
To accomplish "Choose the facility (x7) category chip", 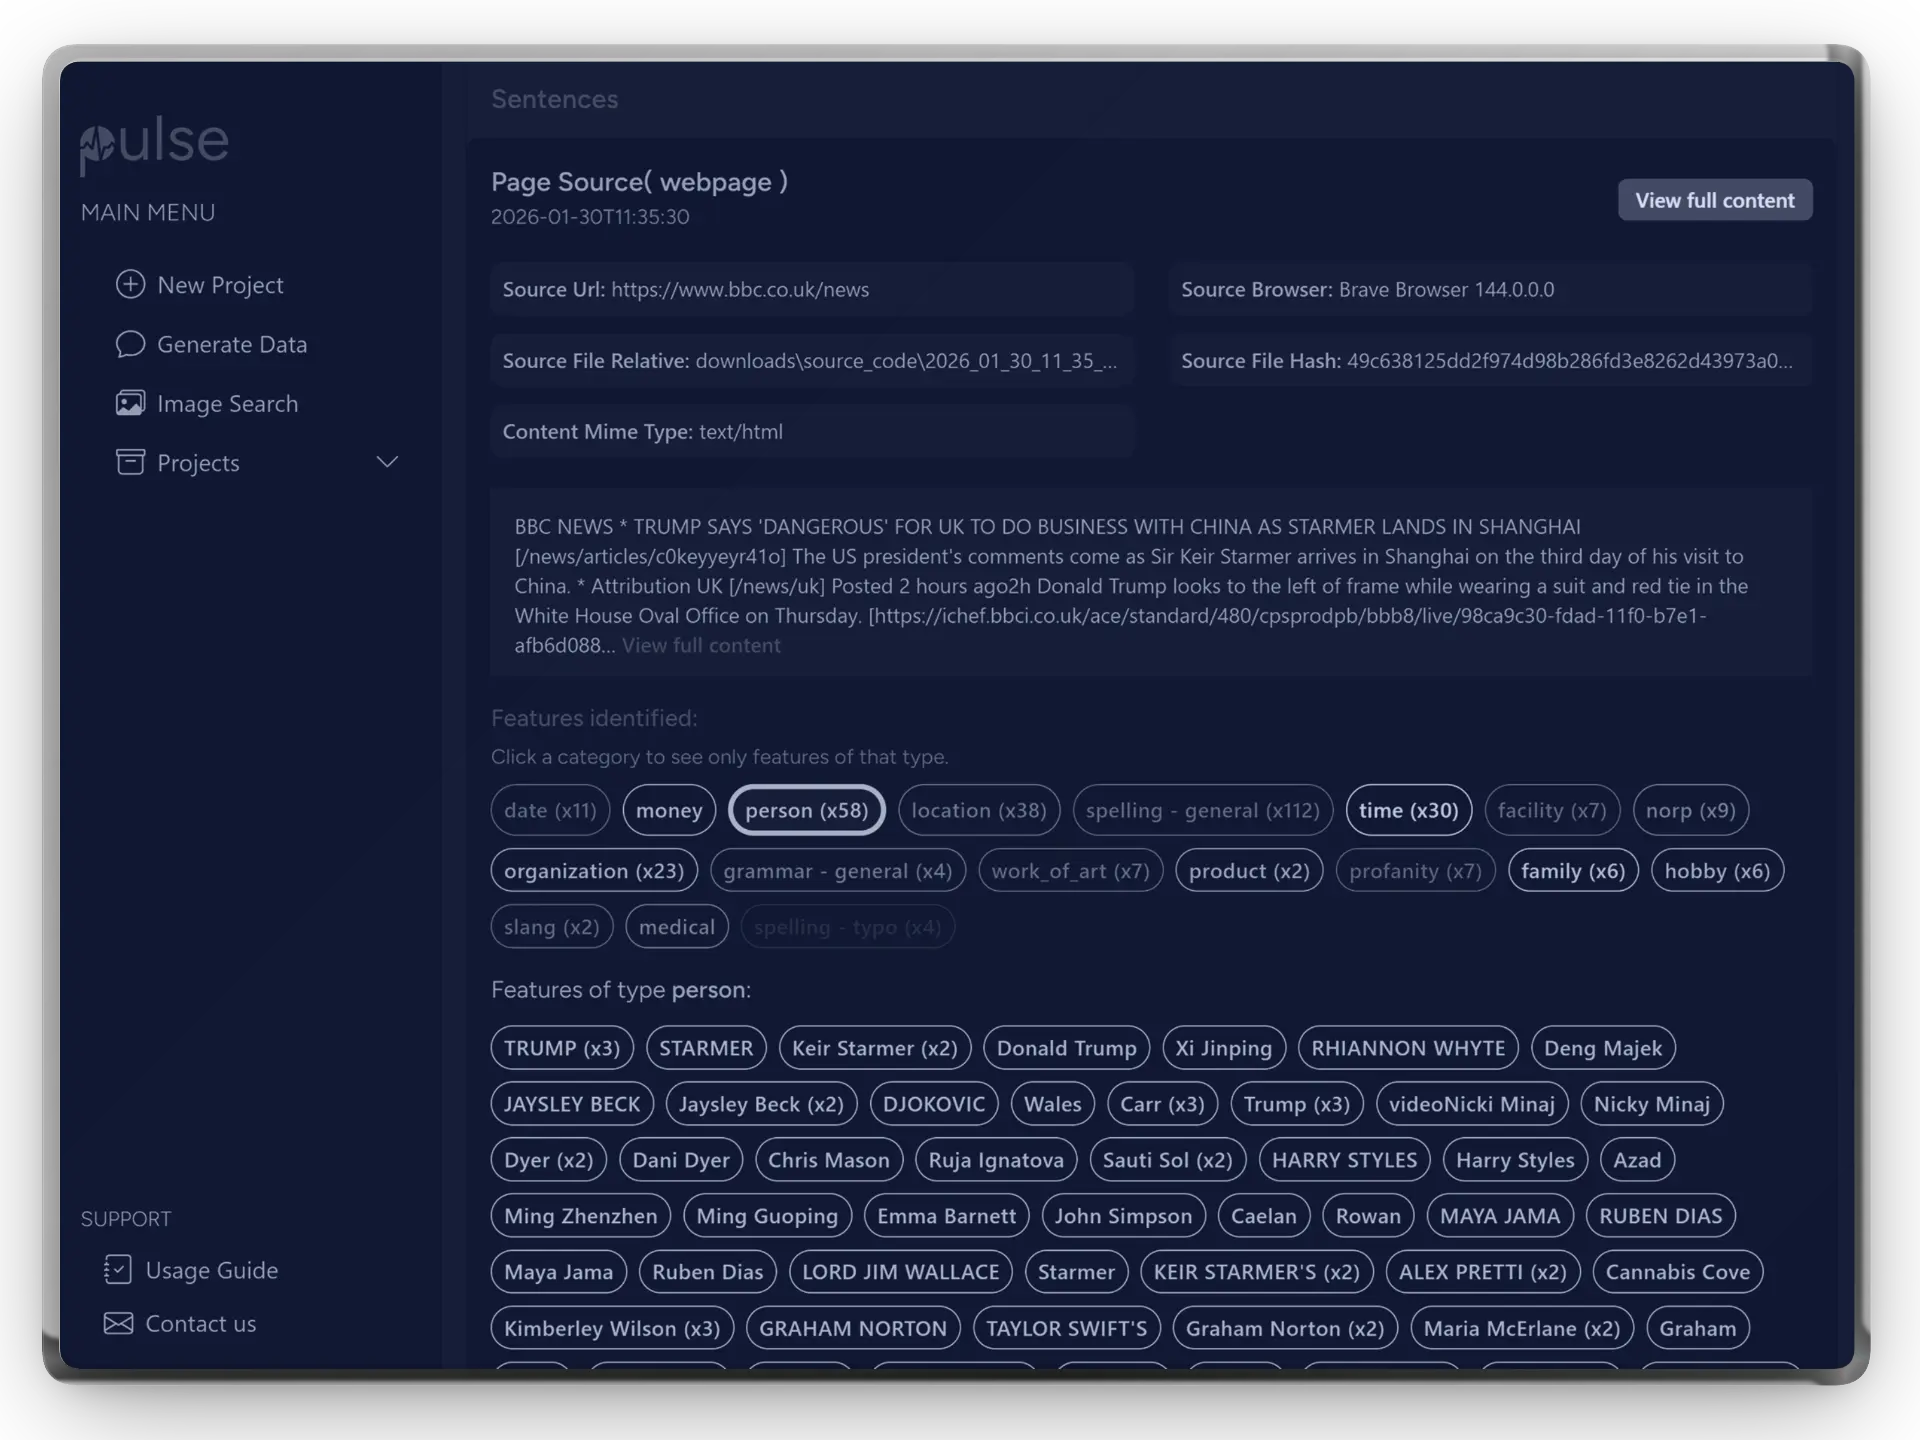I will 1552,810.
